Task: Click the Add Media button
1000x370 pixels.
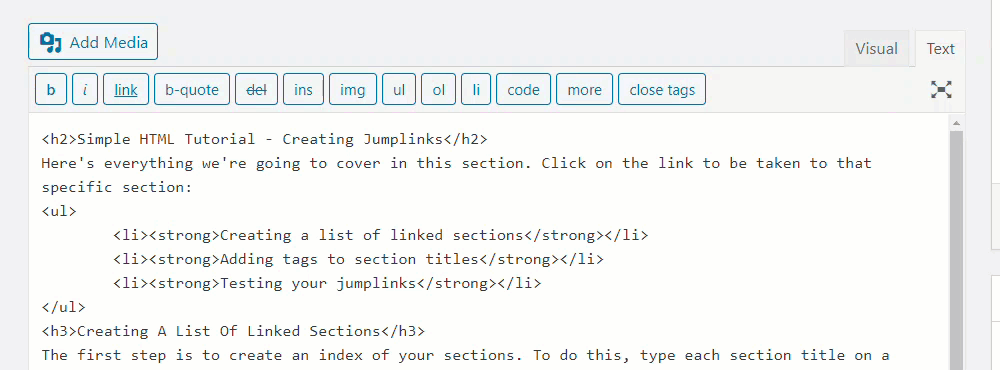Action: tap(92, 42)
